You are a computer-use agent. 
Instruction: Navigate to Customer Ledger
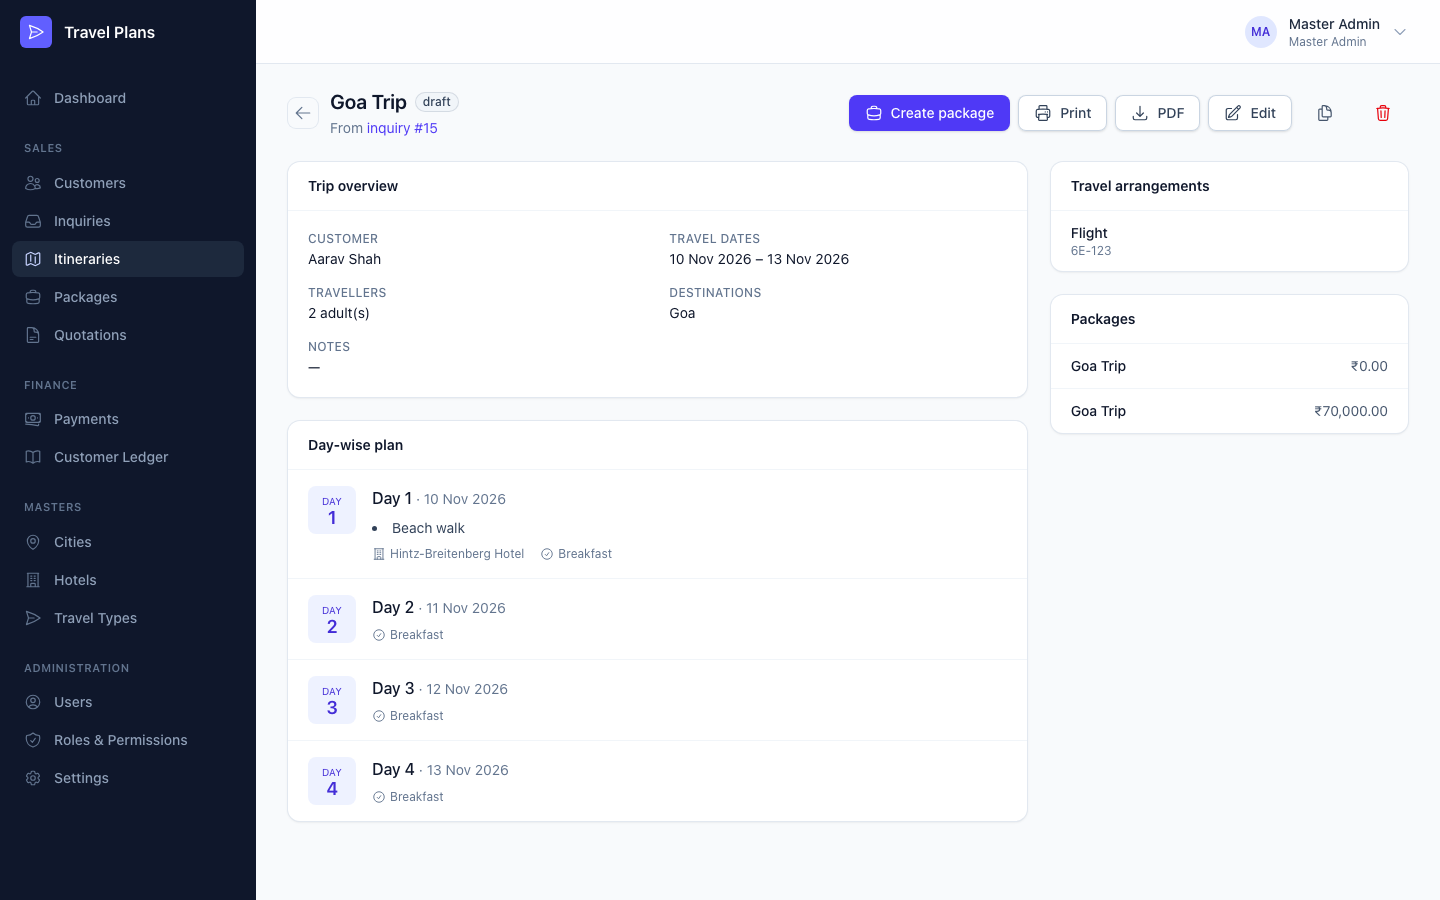pyautogui.click(x=128, y=457)
